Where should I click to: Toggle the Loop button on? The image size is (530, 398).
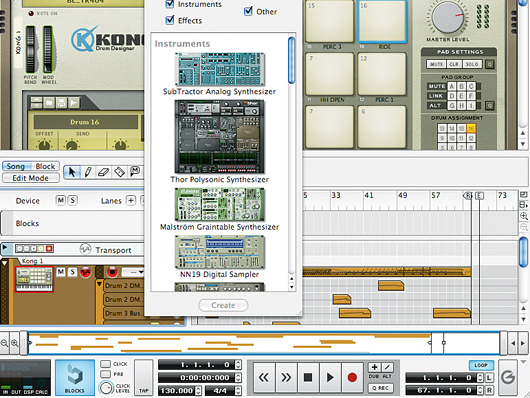point(481,365)
